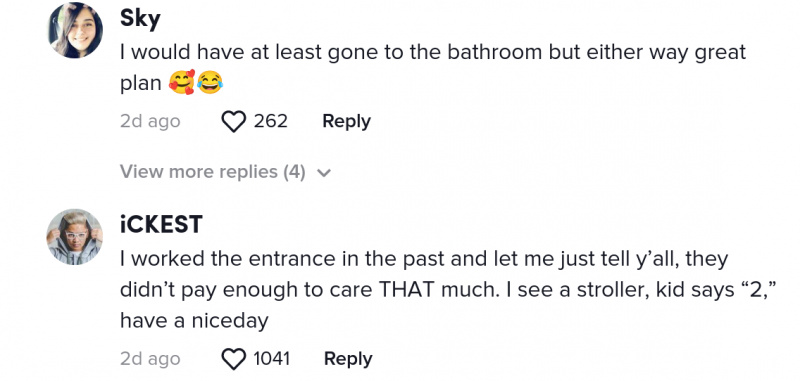Click the smiling face with hearts emoji

[x=182, y=83]
